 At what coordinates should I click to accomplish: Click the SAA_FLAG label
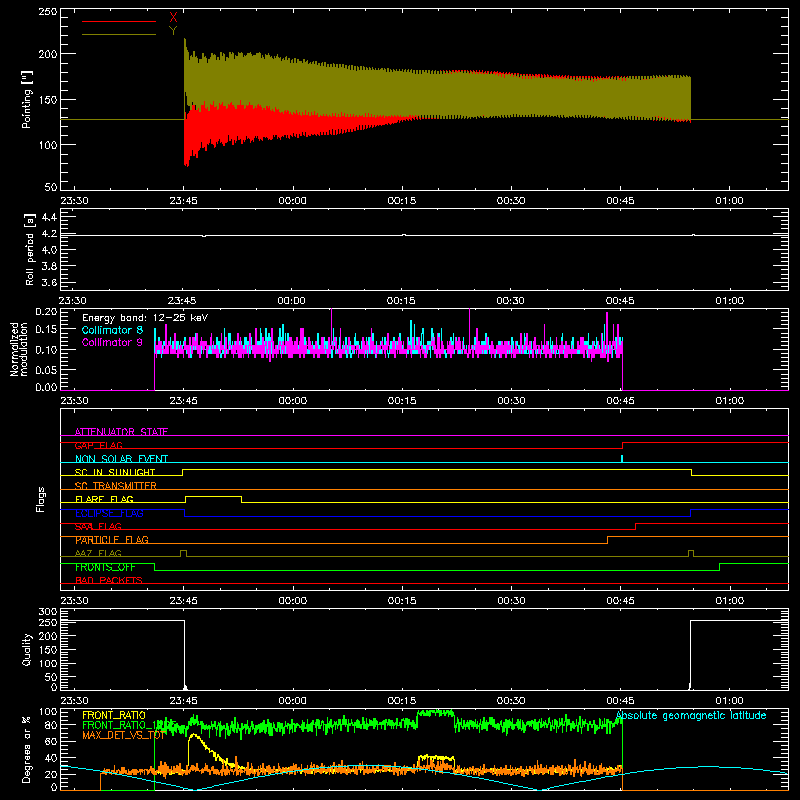point(98,526)
